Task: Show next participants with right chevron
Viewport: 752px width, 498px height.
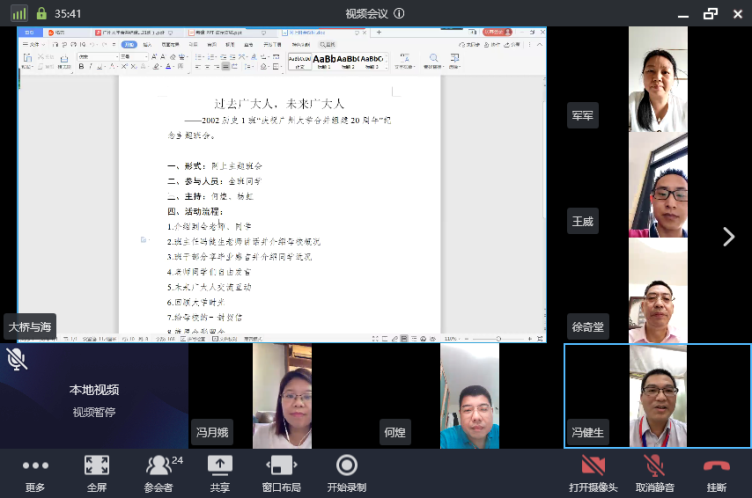Action: click(729, 237)
